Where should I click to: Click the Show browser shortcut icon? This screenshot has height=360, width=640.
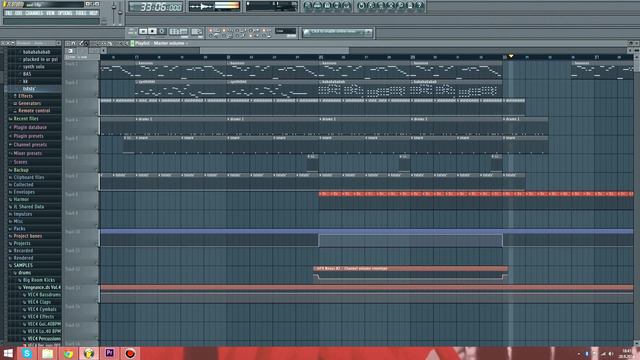[x=337, y=6]
